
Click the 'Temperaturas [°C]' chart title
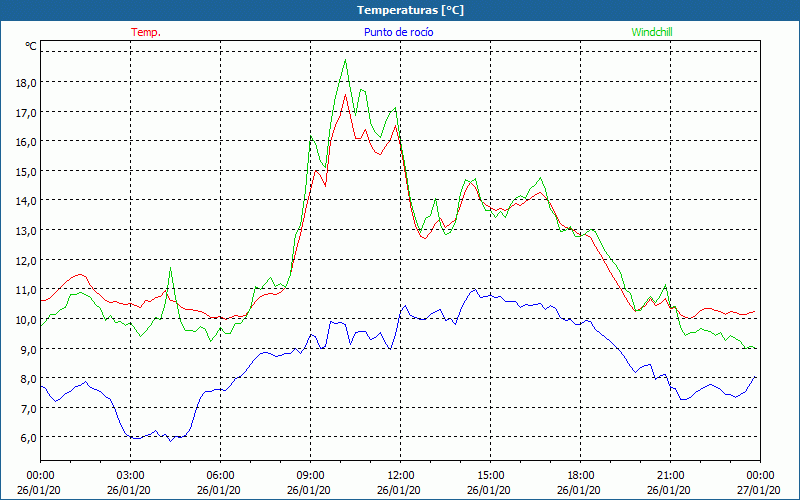410,10
